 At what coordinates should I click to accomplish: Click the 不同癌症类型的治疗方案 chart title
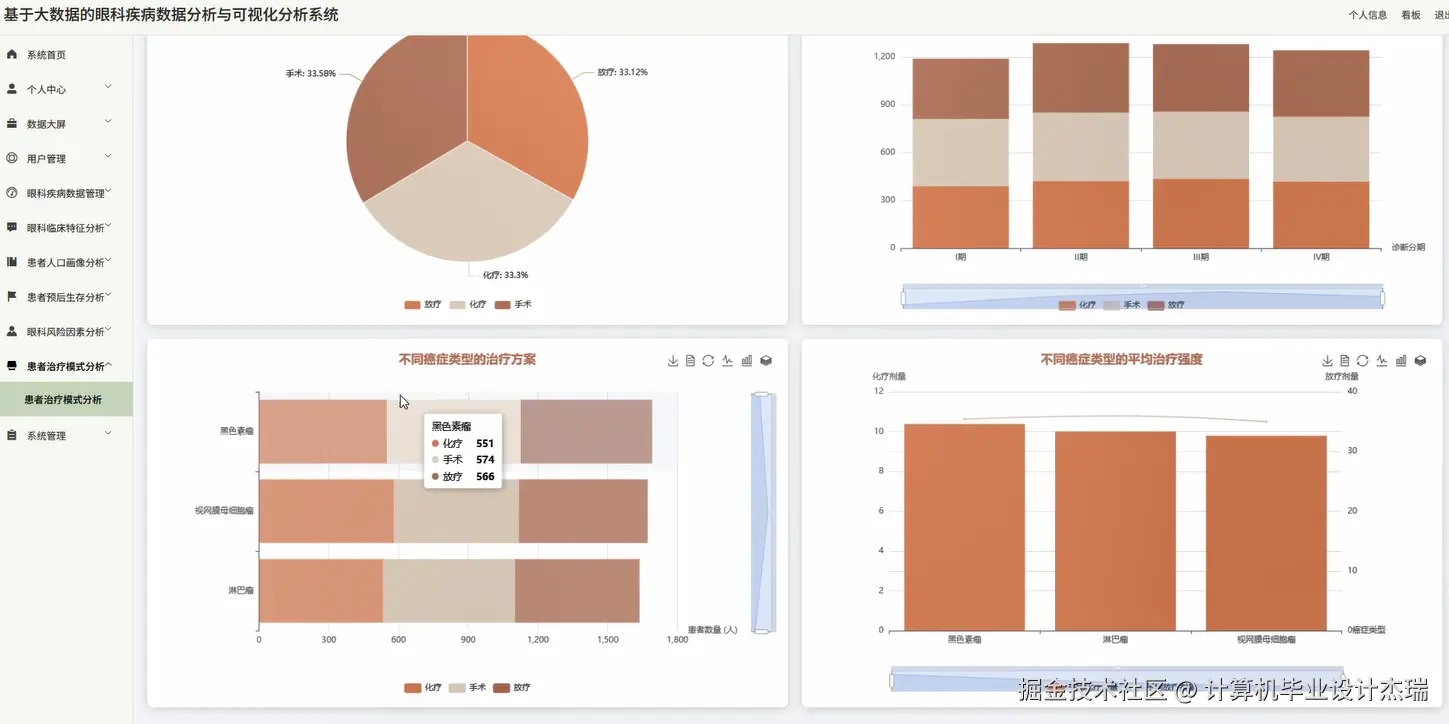467,359
